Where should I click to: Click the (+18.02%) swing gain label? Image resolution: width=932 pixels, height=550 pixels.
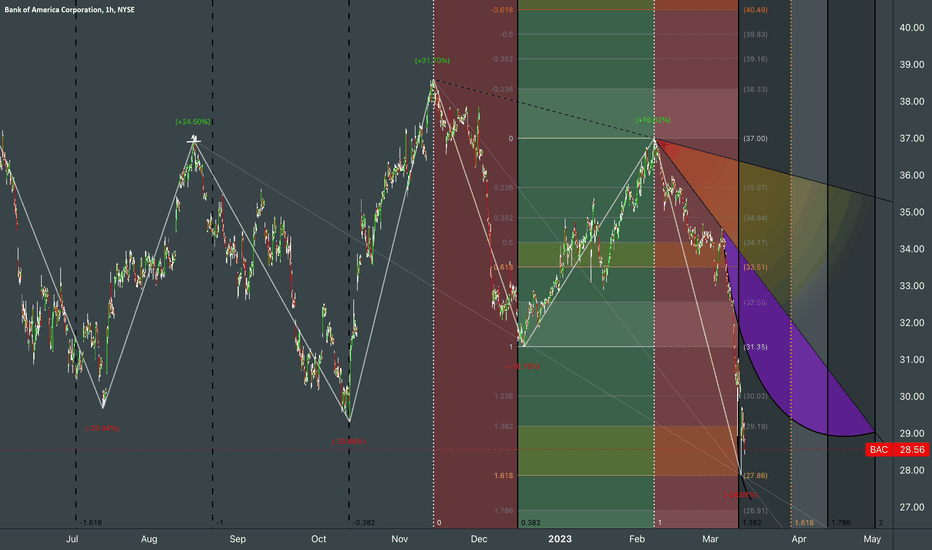point(653,120)
